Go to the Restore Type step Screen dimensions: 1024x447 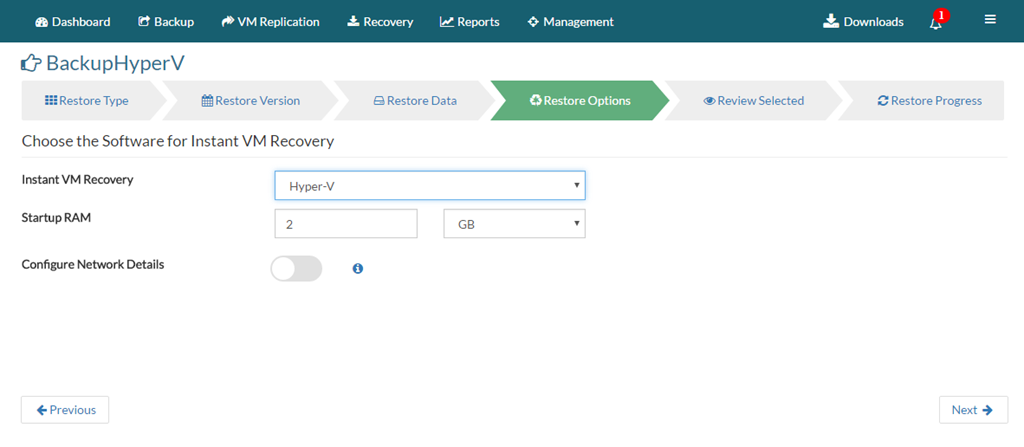(x=87, y=101)
